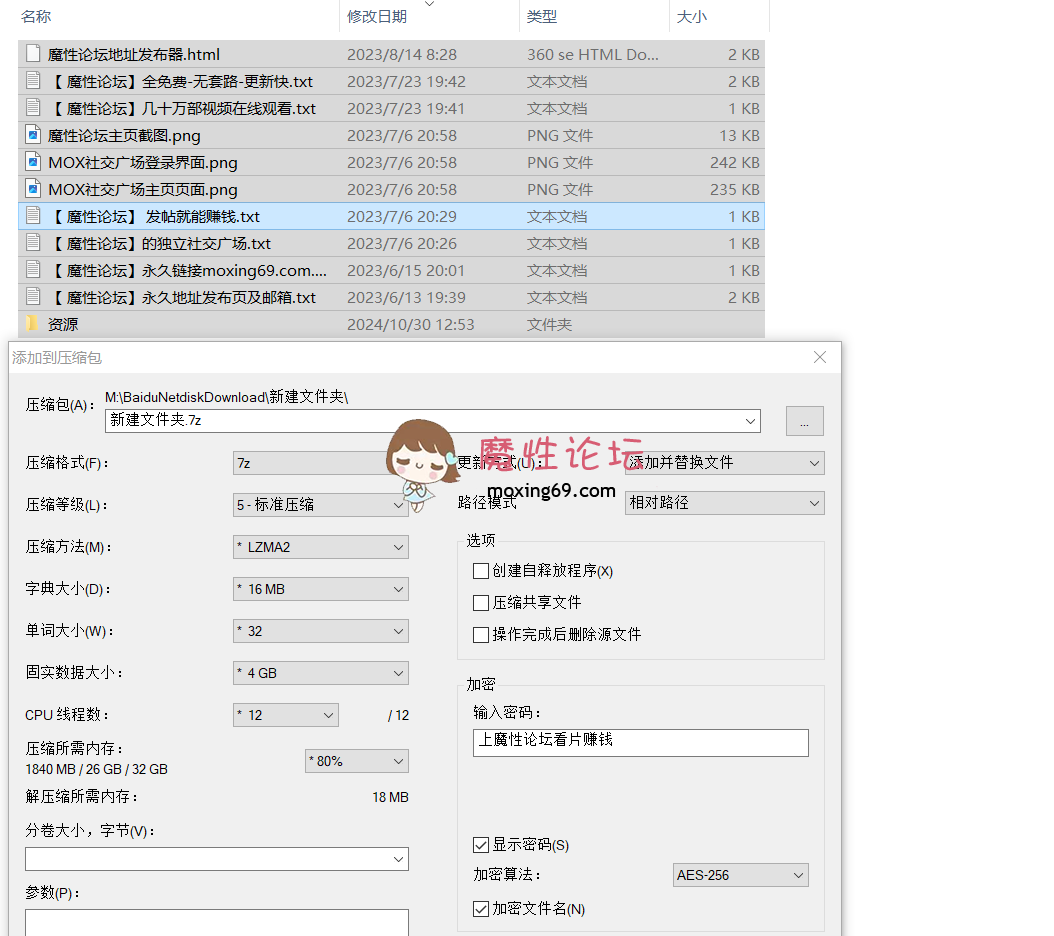Click text file icon of 发帖就能赚钱.txt
1054x936 pixels.
pos(31,216)
